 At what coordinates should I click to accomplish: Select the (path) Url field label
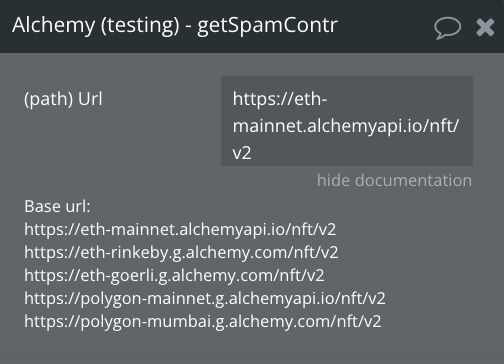click(x=63, y=99)
